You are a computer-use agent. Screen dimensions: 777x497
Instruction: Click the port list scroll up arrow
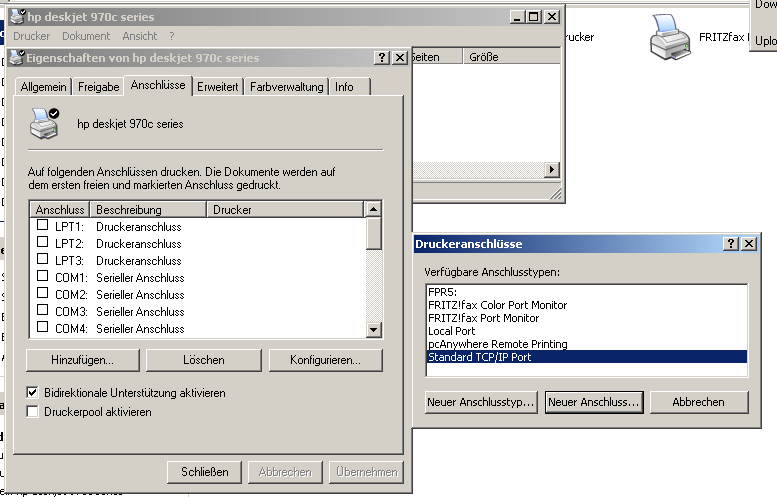374,209
